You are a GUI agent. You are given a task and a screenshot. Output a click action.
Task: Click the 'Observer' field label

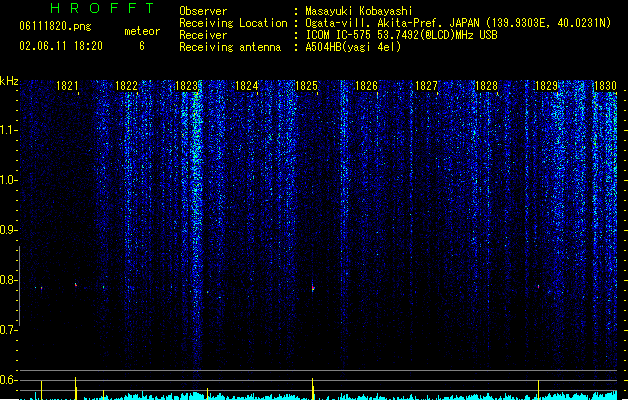pyautogui.click(x=203, y=11)
